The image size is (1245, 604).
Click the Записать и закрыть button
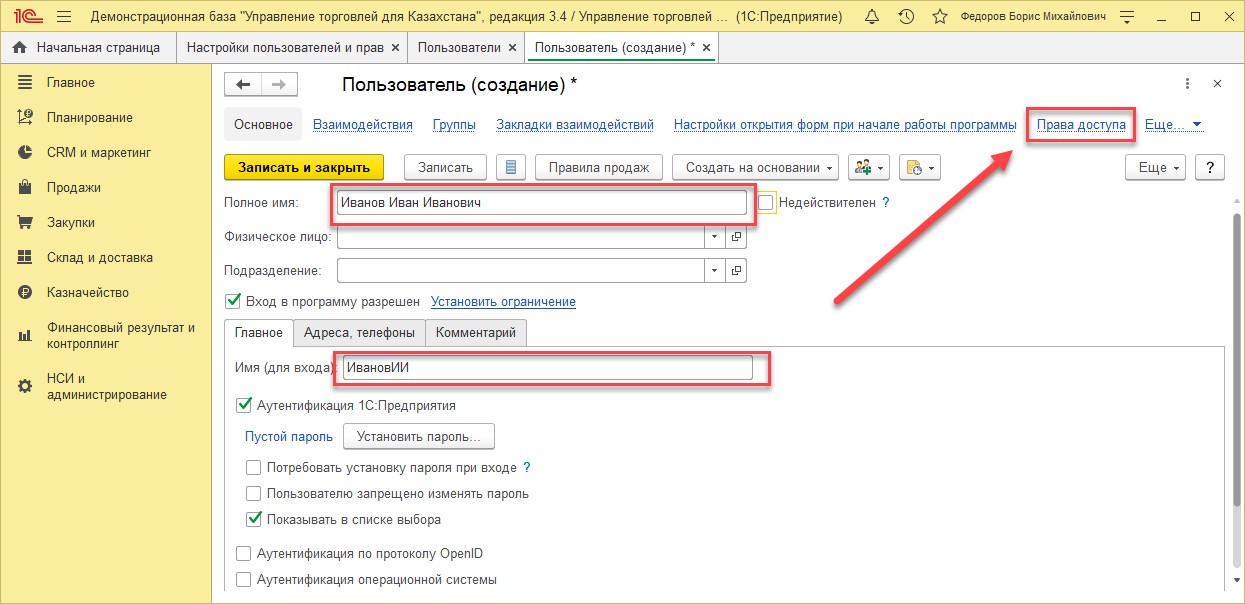(303, 168)
